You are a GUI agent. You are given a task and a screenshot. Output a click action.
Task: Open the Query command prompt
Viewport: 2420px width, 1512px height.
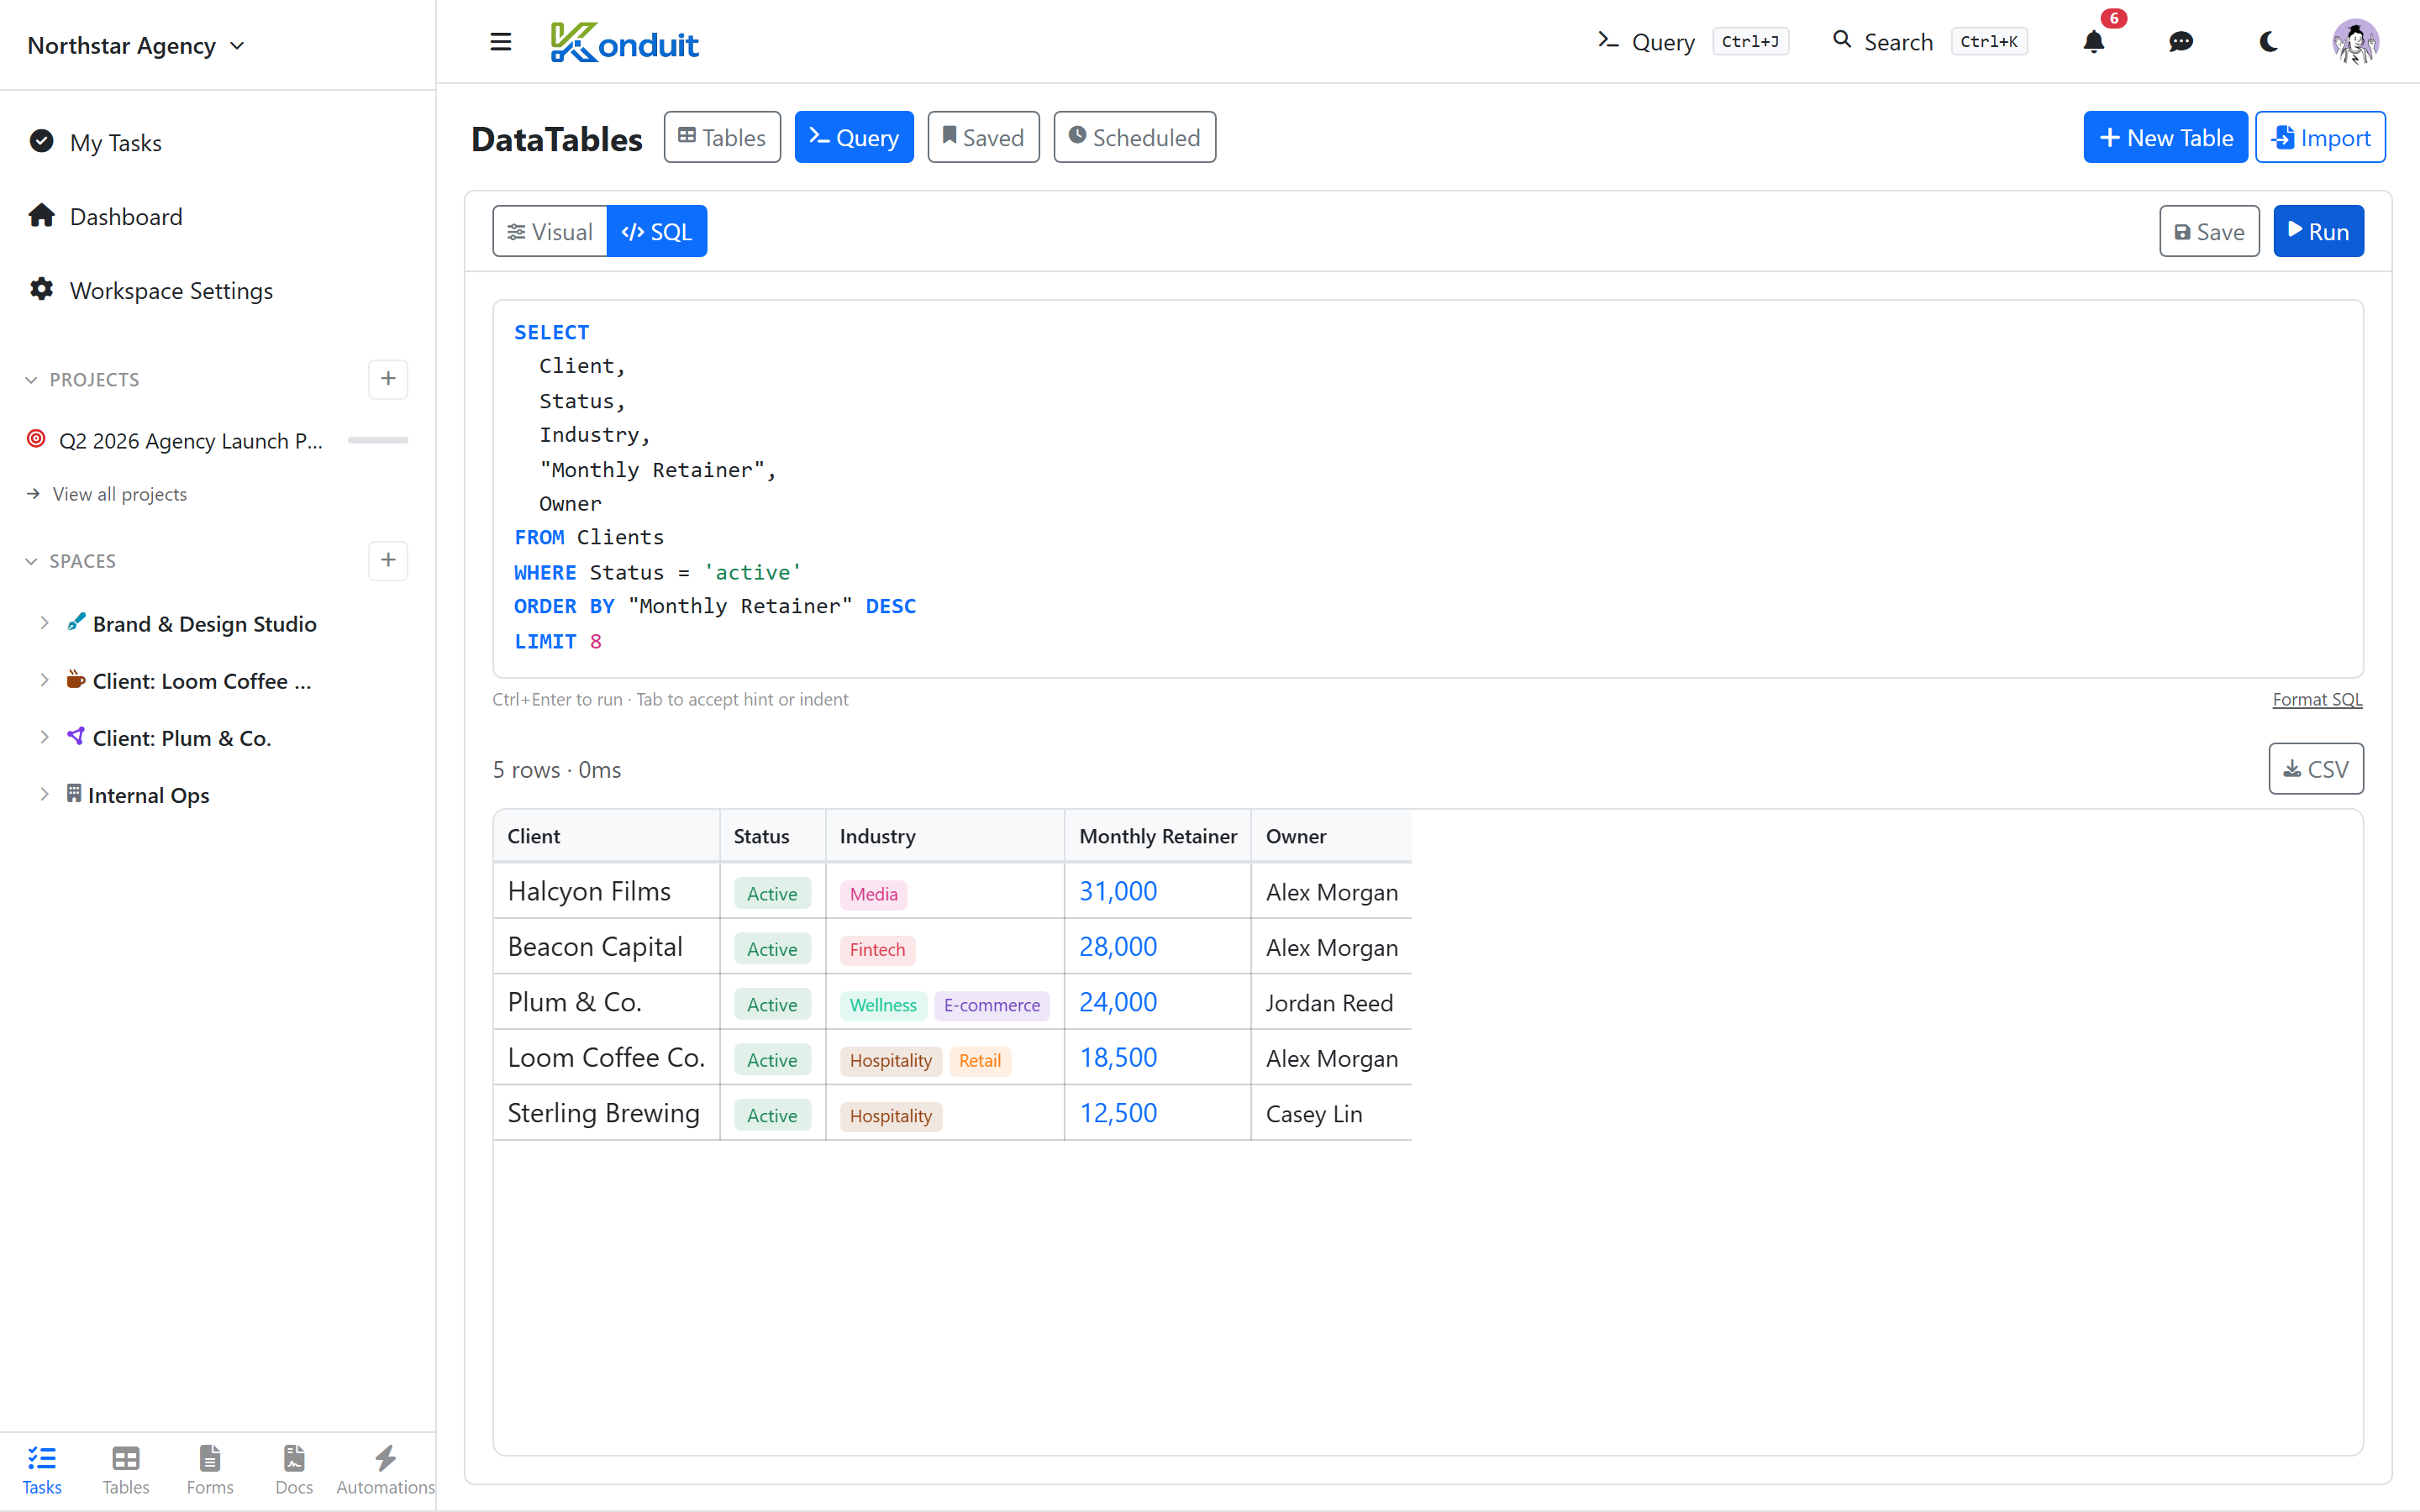point(1692,42)
